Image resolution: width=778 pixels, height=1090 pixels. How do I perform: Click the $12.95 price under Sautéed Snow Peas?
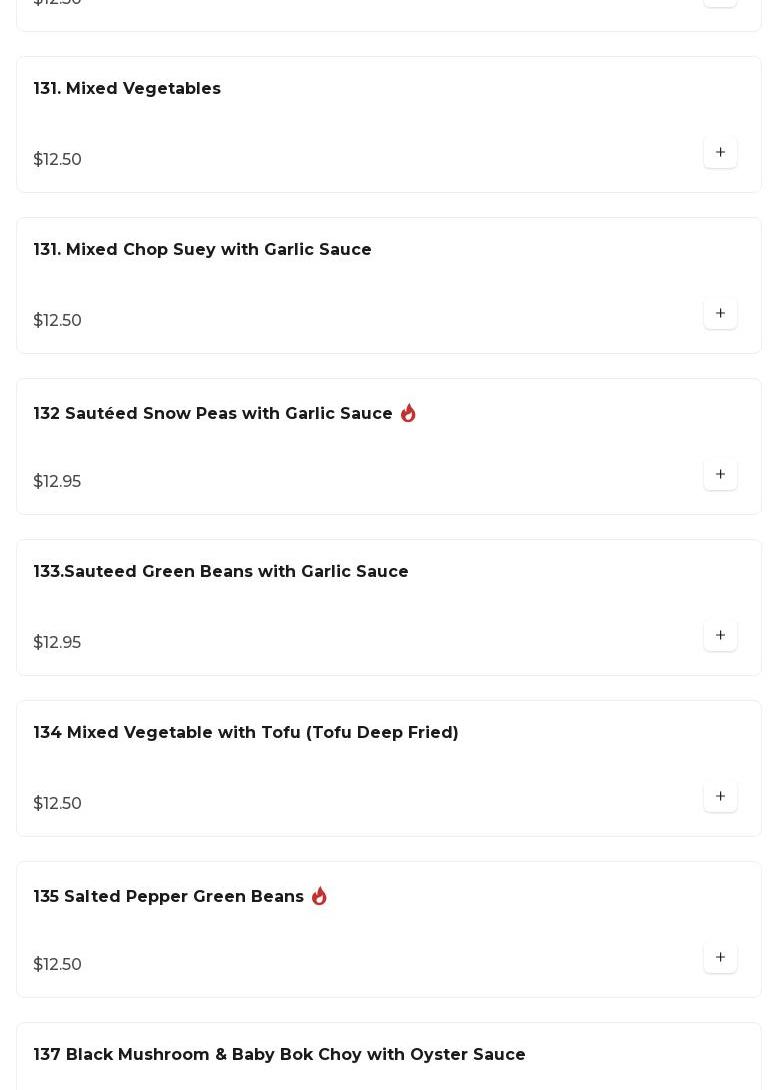(x=57, y=482)
